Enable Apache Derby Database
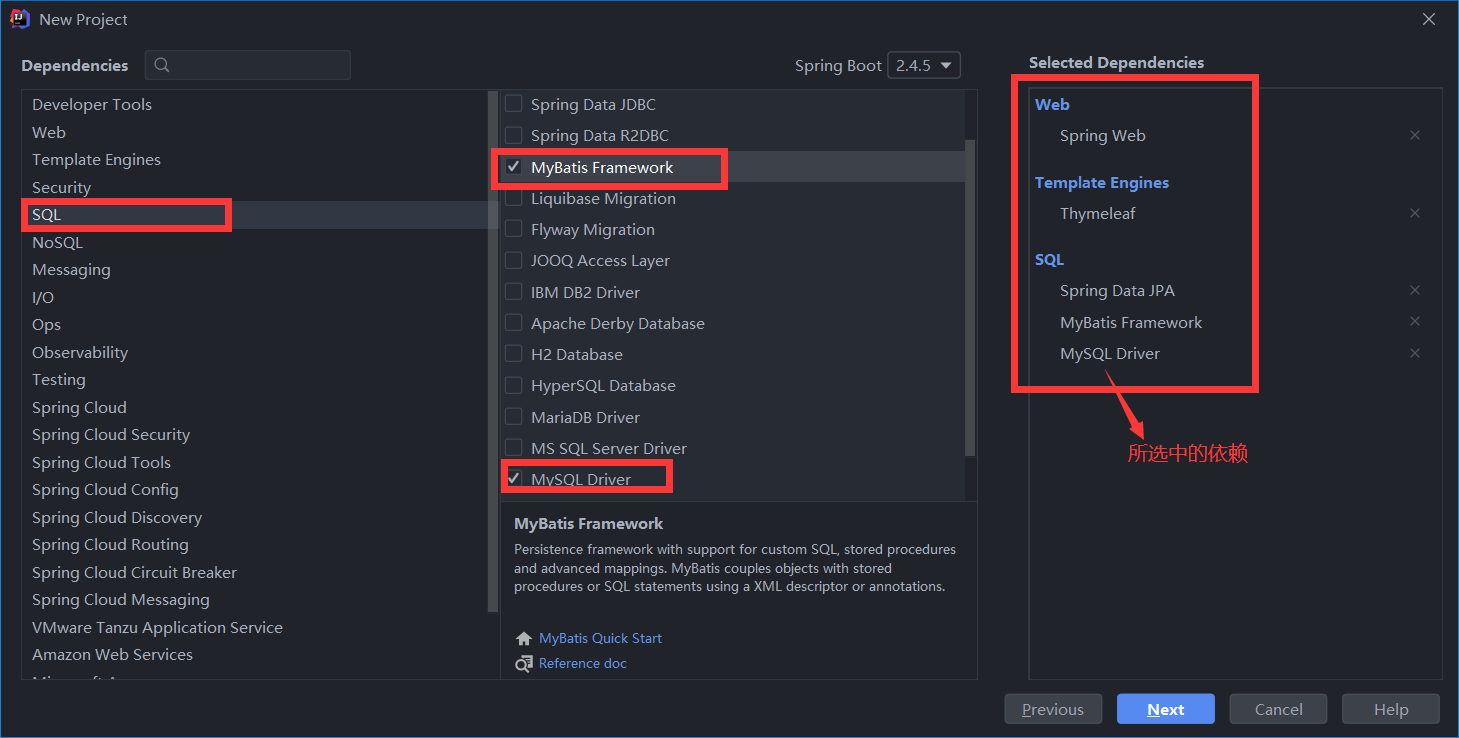 [513, 323]
